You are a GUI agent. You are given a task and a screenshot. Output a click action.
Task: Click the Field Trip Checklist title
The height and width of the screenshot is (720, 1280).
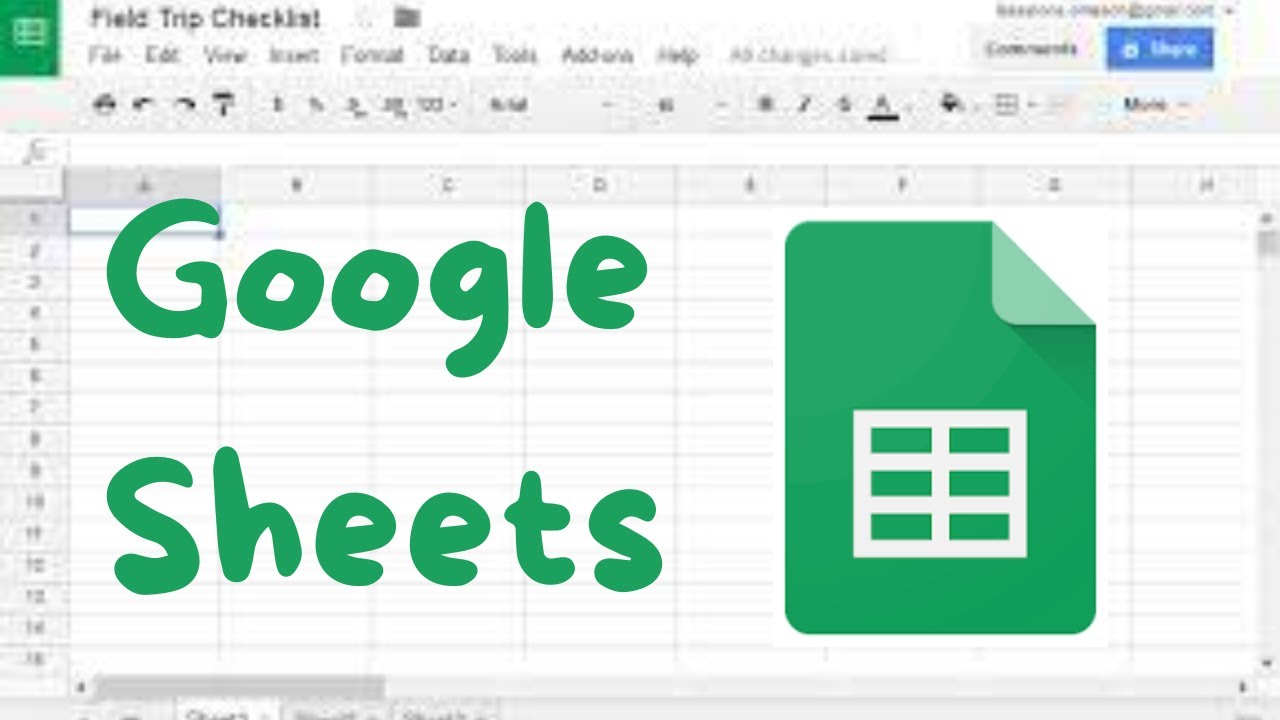coord(205,18)
